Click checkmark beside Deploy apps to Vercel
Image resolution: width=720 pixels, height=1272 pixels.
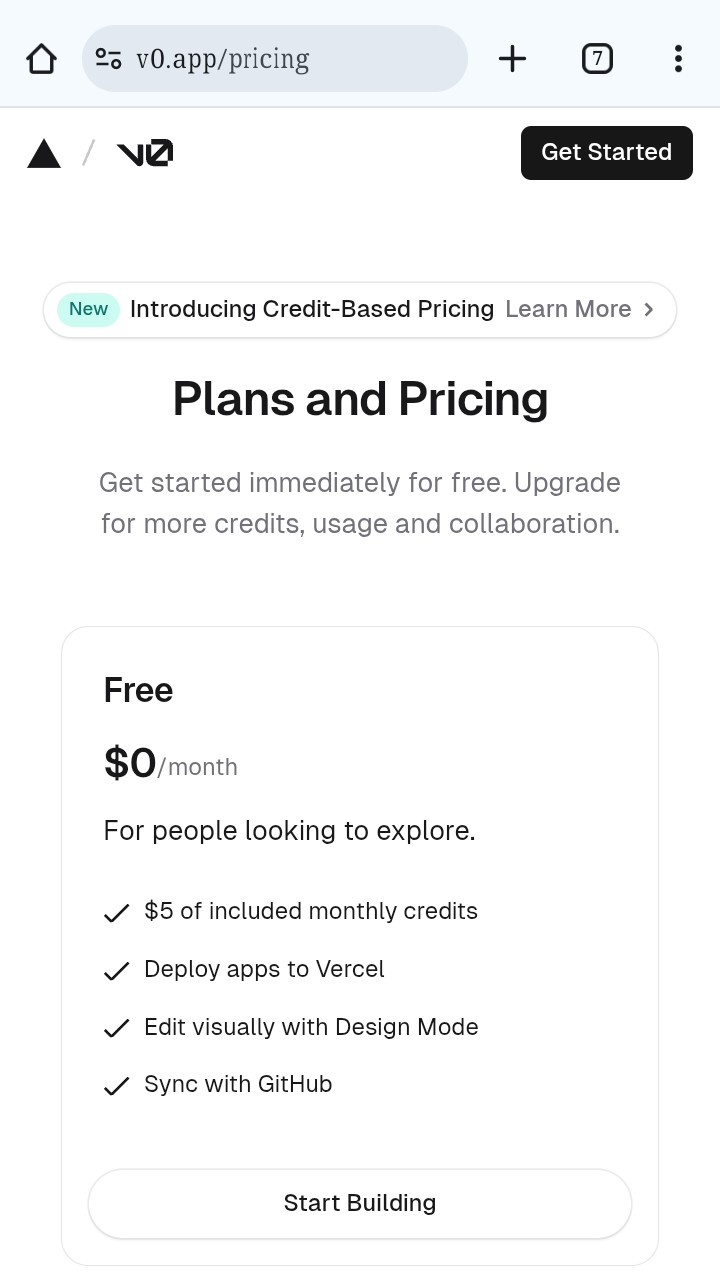pos(117,971)
